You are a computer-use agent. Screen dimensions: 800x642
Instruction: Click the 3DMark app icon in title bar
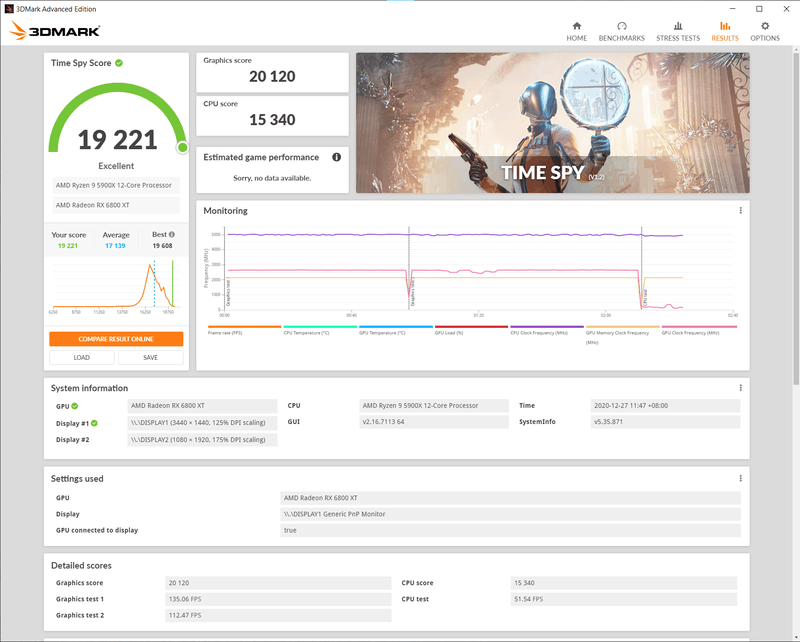coord(9,9)
